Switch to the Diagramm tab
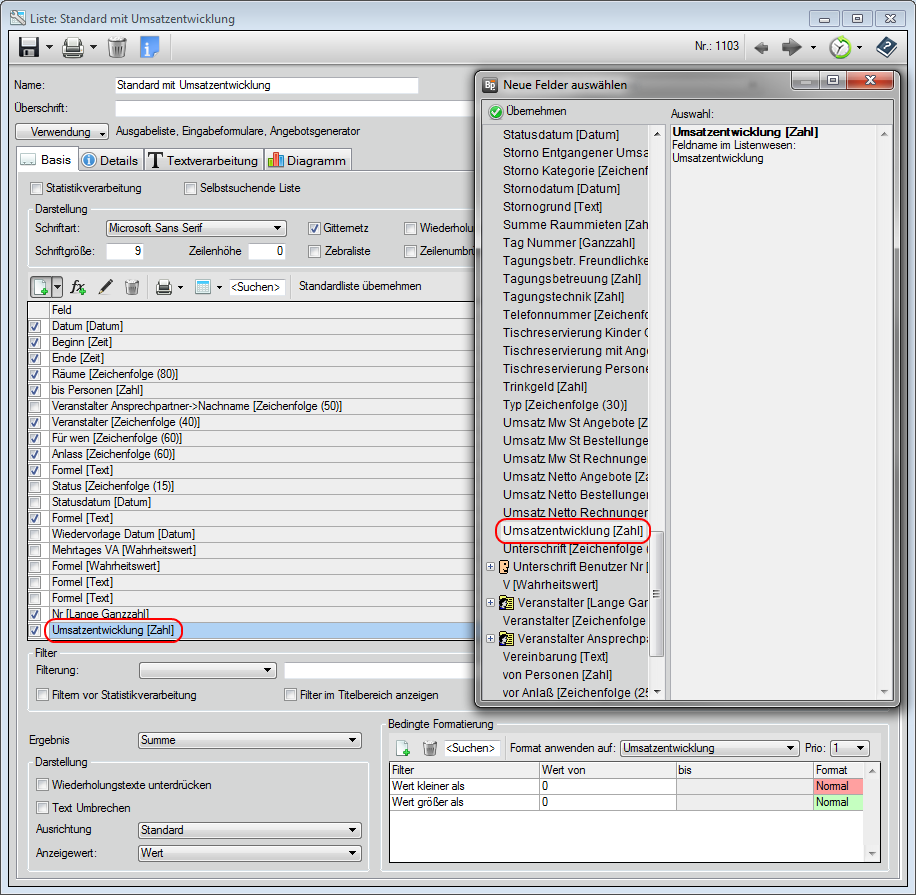 (308, 160)
